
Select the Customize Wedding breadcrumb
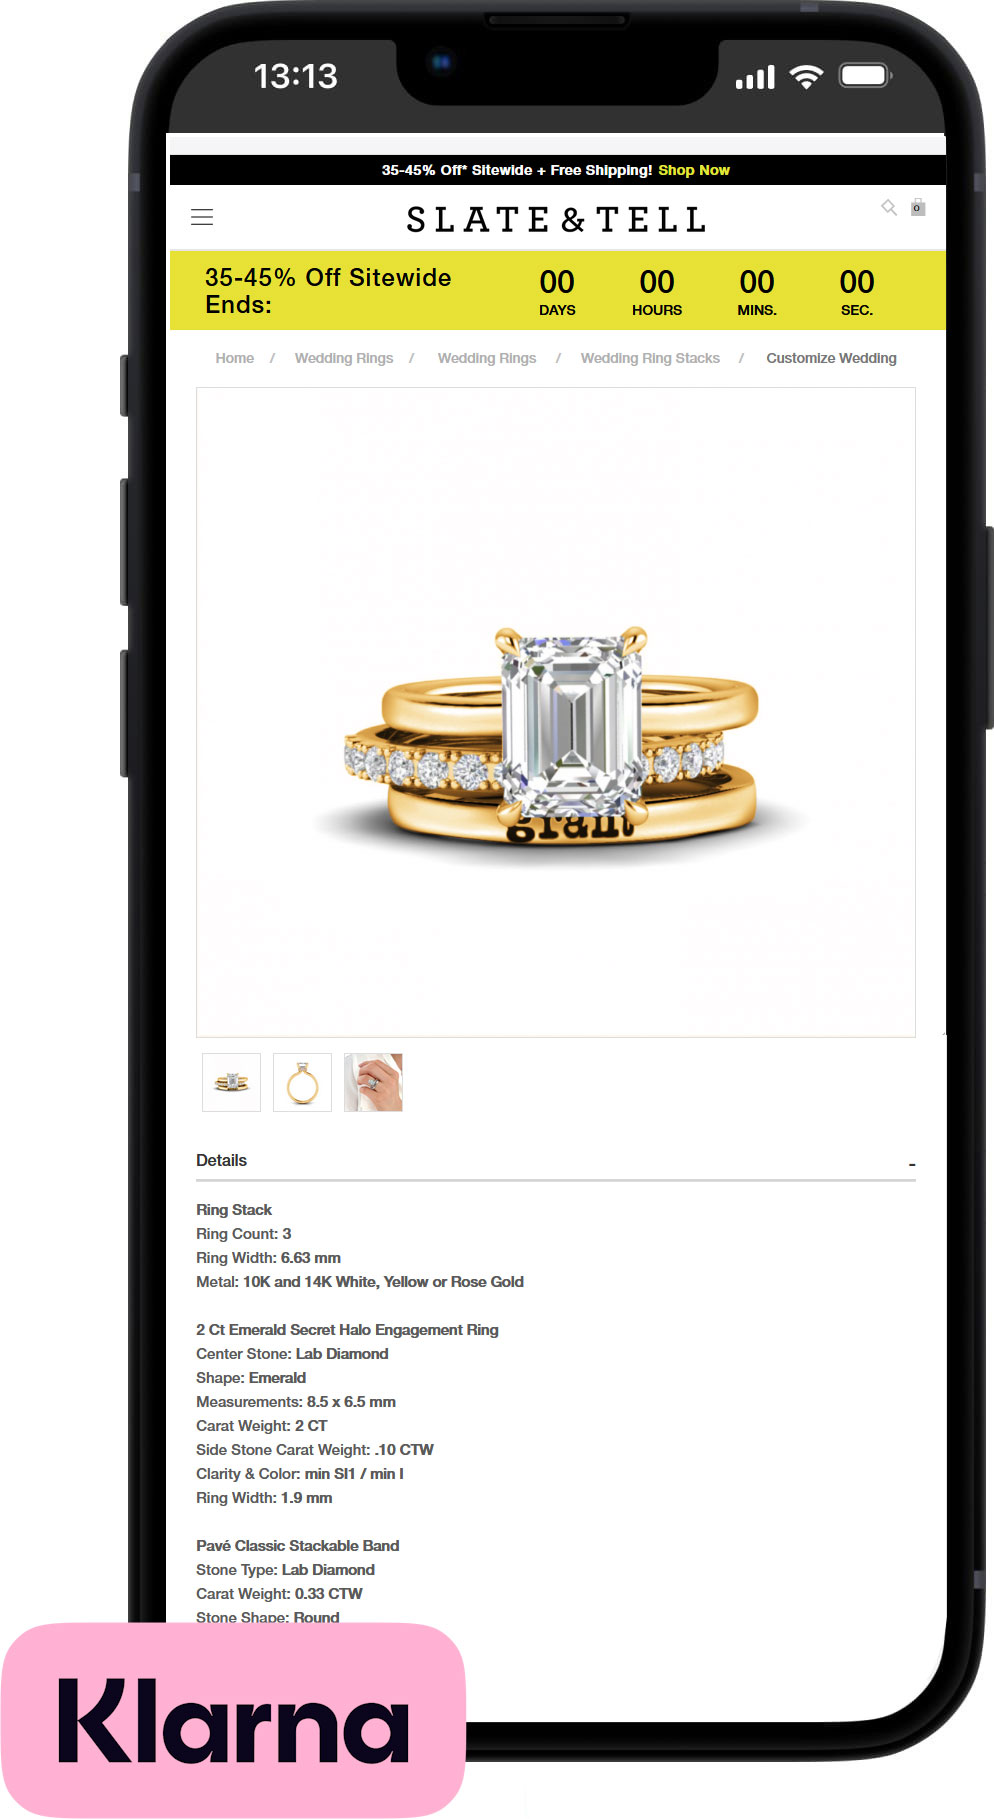tap(831, 358)
